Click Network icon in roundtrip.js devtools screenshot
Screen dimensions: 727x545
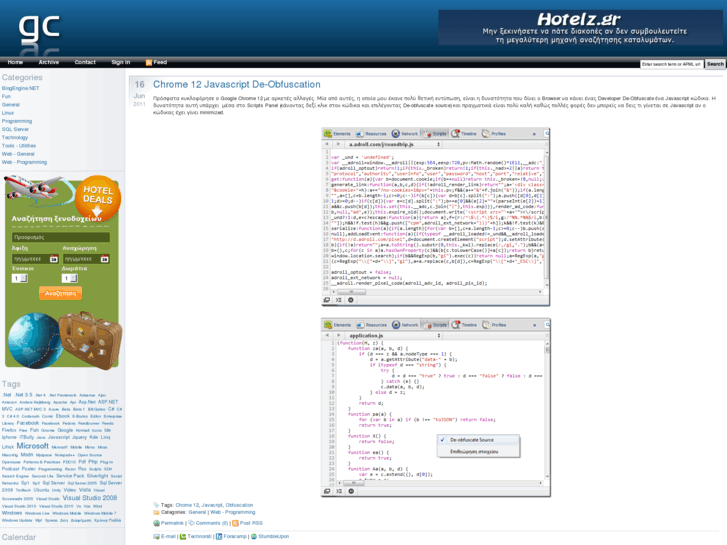(395, 134)
